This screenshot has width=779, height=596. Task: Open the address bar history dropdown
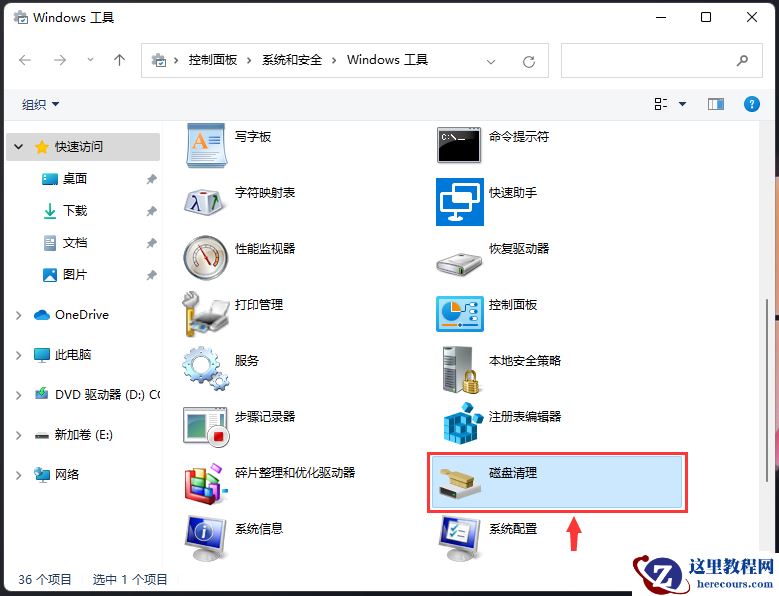(x=491, y=62)
